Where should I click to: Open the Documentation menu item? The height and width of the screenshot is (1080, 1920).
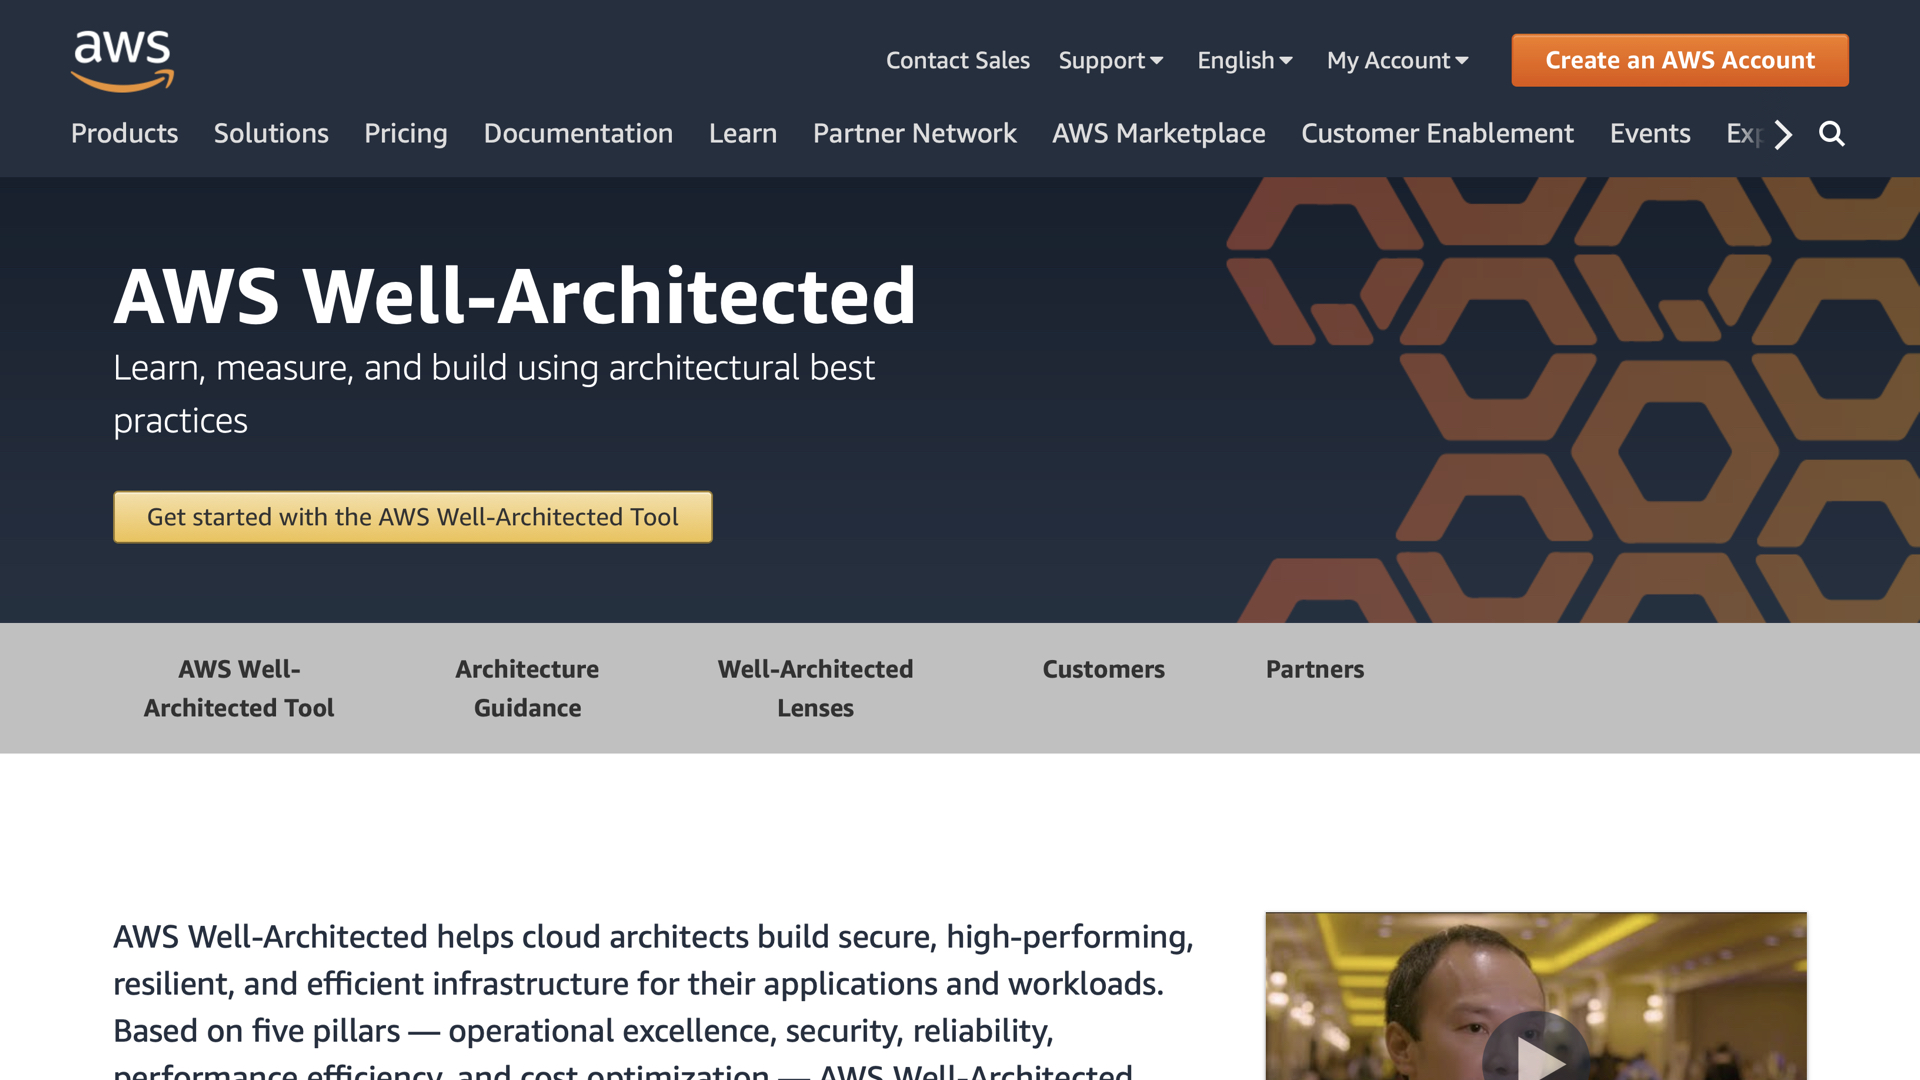(x=578, y=134)
